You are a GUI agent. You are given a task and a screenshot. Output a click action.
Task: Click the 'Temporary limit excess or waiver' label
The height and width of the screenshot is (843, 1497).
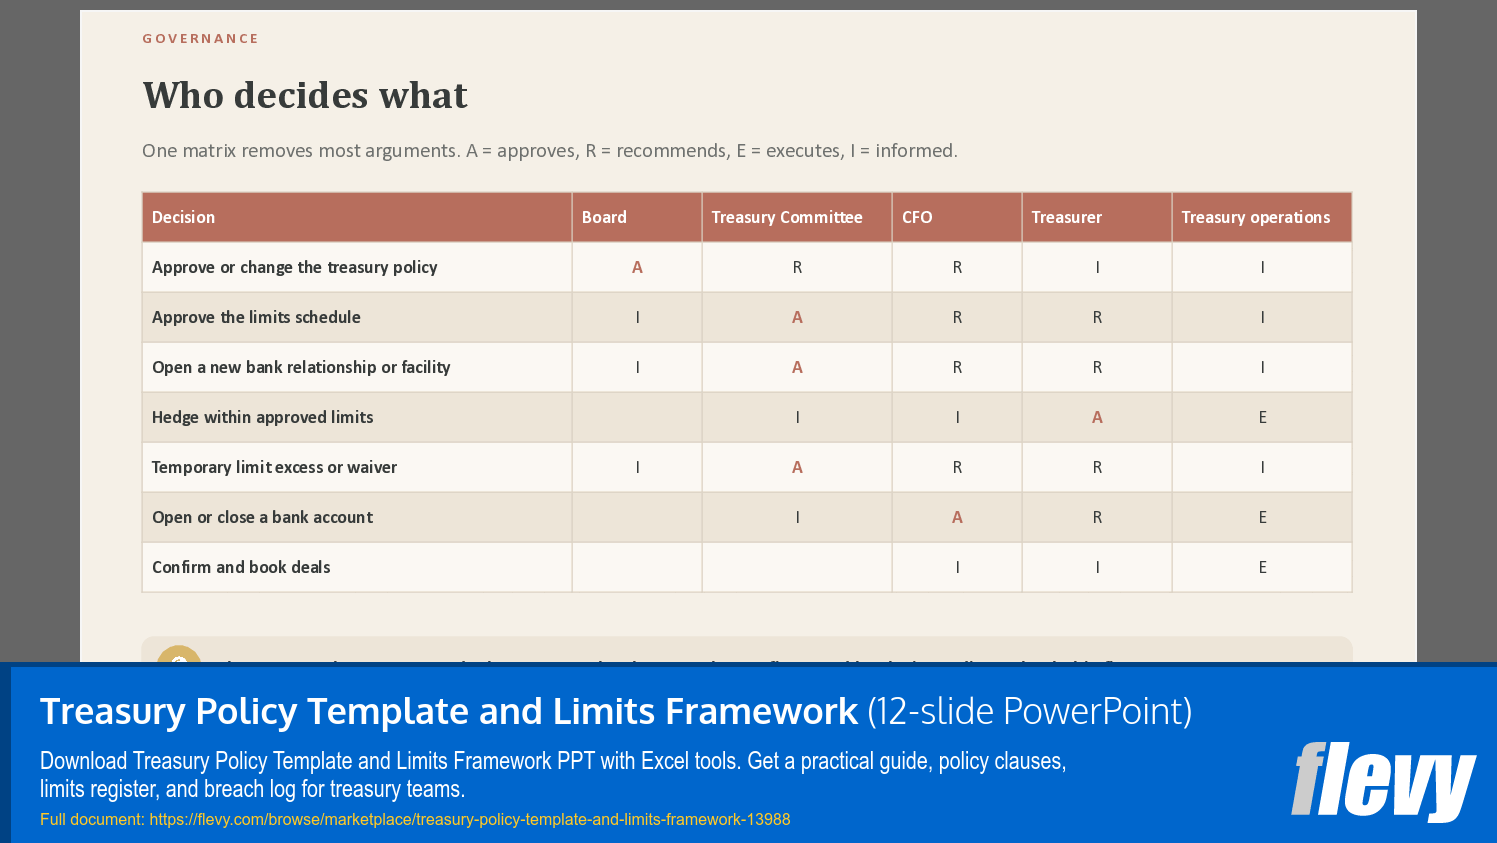click(x=274, y=467)
